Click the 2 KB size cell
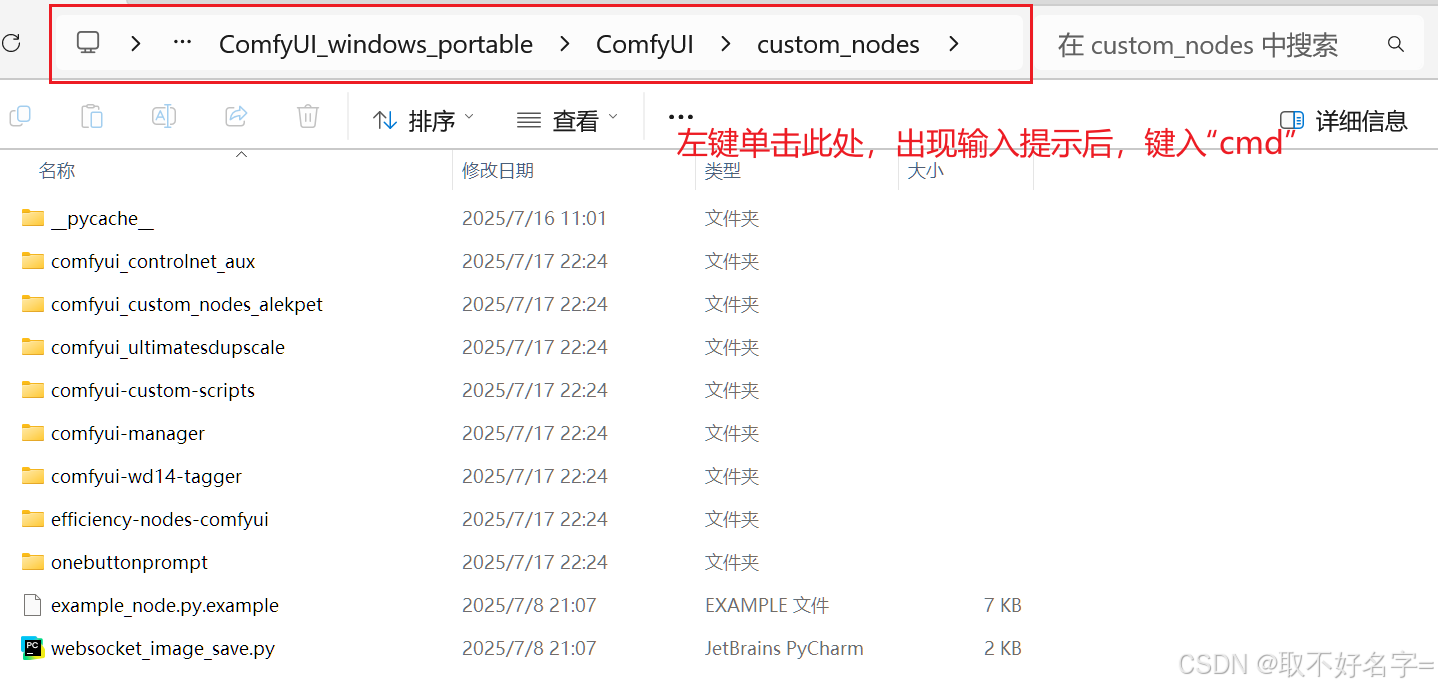 (x=1002, y=649)
